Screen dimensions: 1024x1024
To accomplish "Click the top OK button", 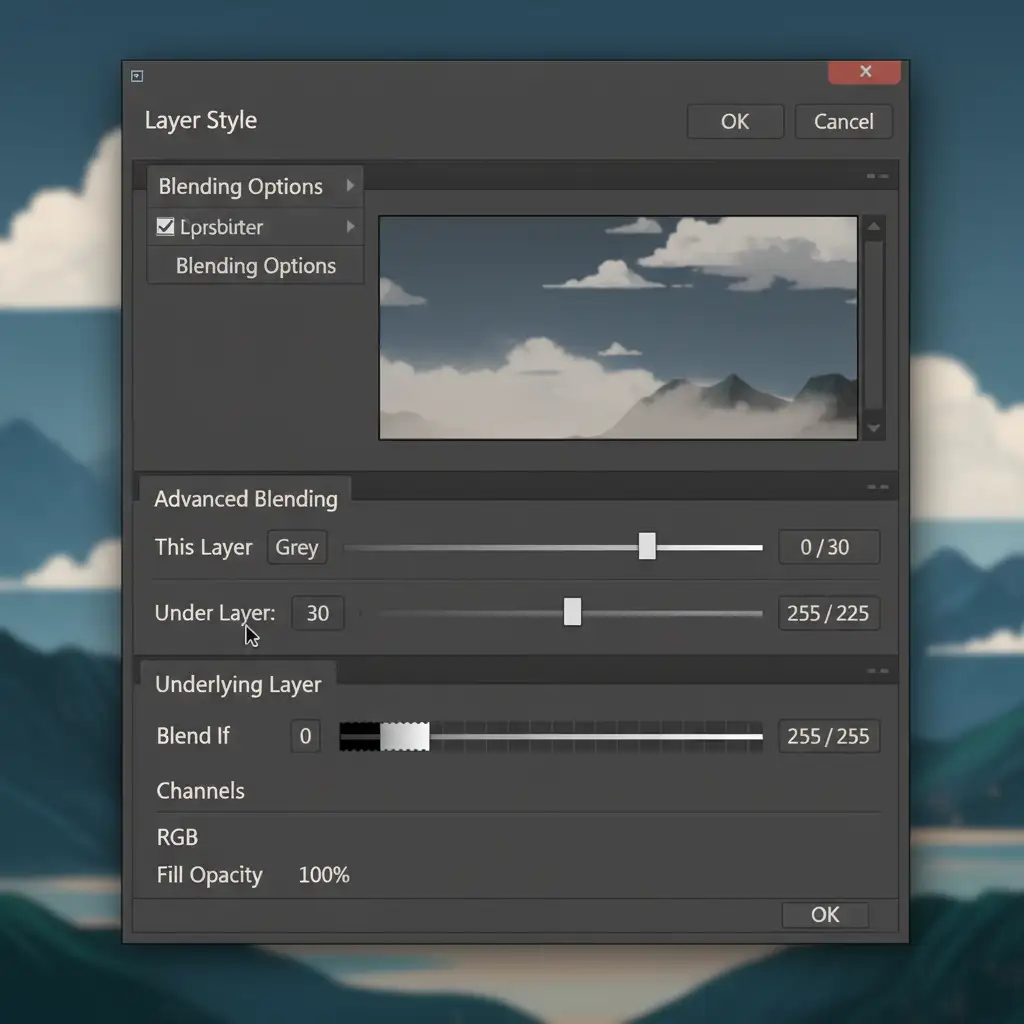I will [x=735, y=121].
